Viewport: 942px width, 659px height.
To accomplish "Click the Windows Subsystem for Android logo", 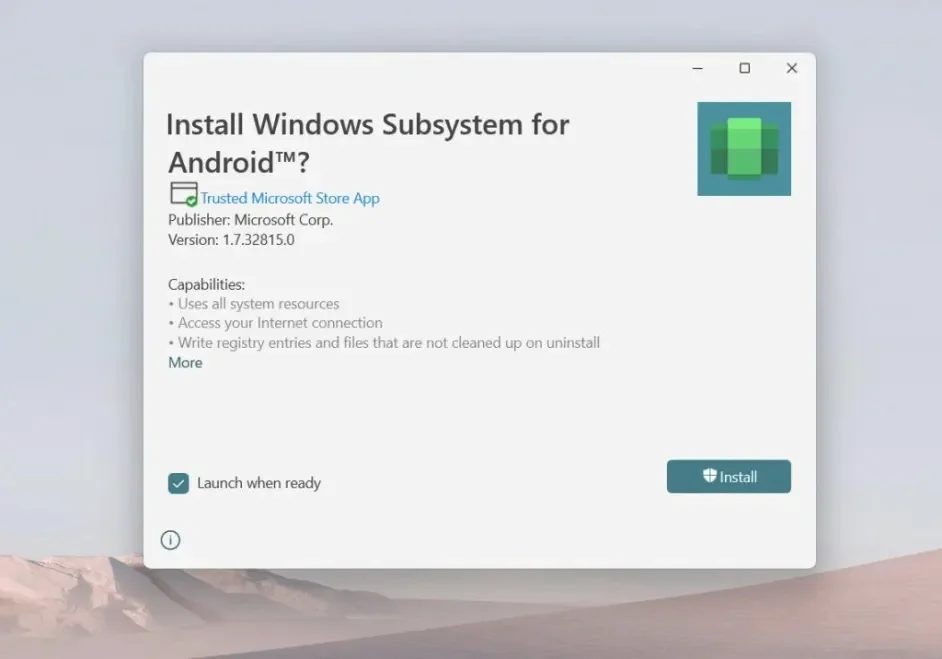I will [x=744, y=149].
